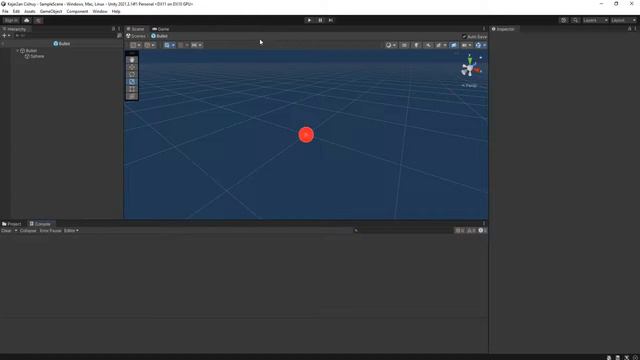This screenshot has width=640, height=360.
Task: Open the scene camera settings dropdown
Action: coord(466,45)
